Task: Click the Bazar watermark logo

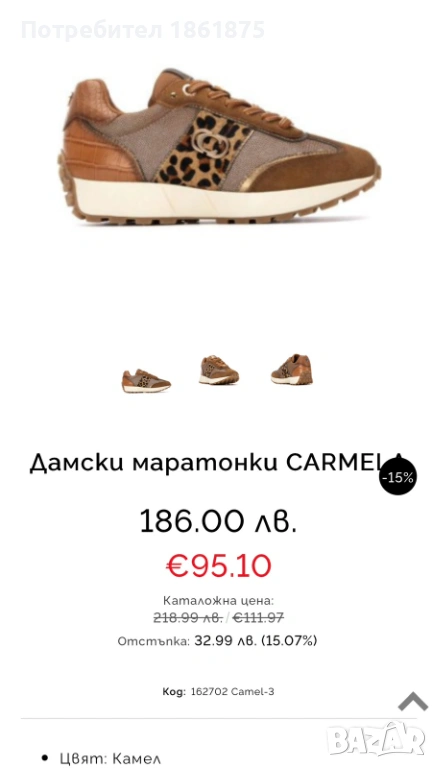Action: tap(376, 739)
